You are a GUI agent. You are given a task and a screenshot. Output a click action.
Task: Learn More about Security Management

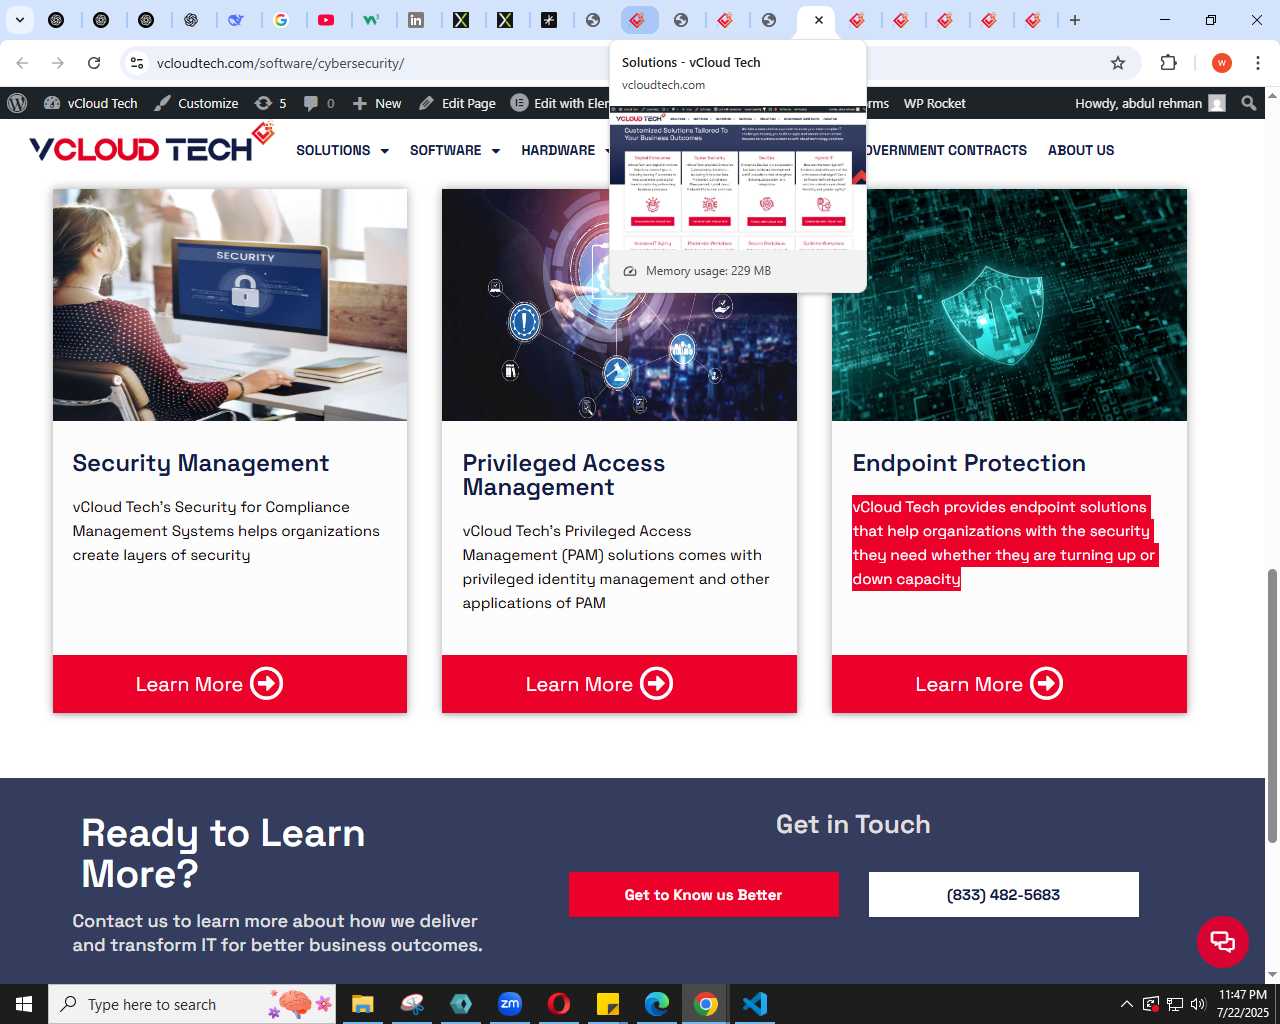(230, 684)
